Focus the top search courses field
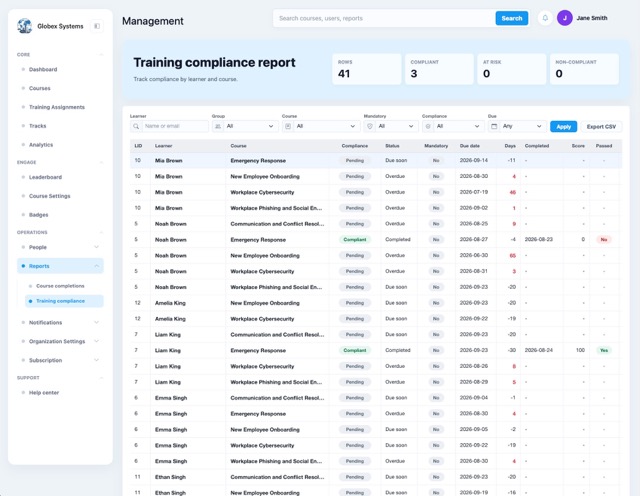 [x=384, y=18]
